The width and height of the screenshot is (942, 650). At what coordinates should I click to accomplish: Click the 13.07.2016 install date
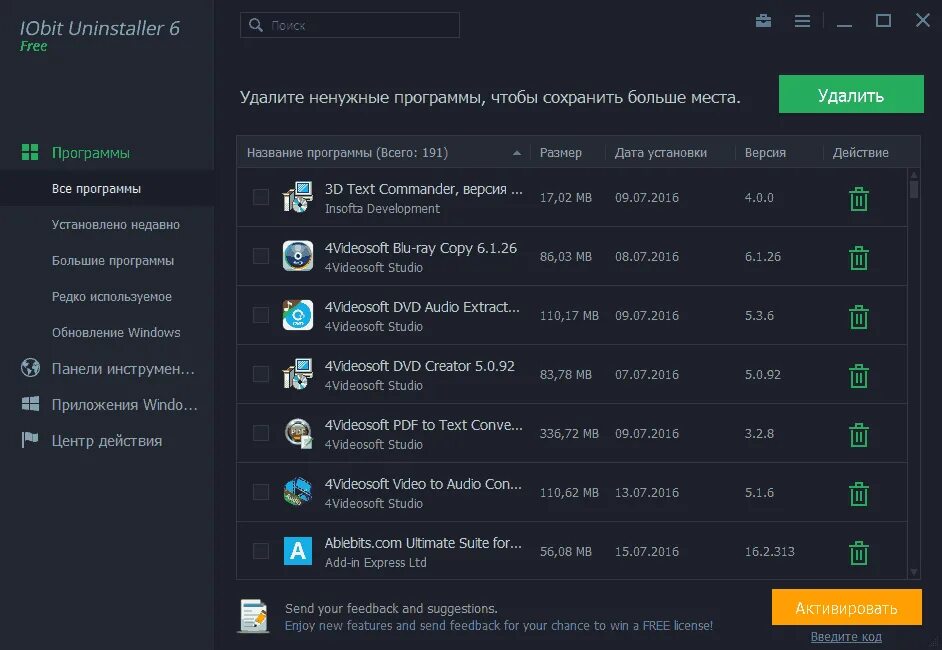tap(647, 493)
